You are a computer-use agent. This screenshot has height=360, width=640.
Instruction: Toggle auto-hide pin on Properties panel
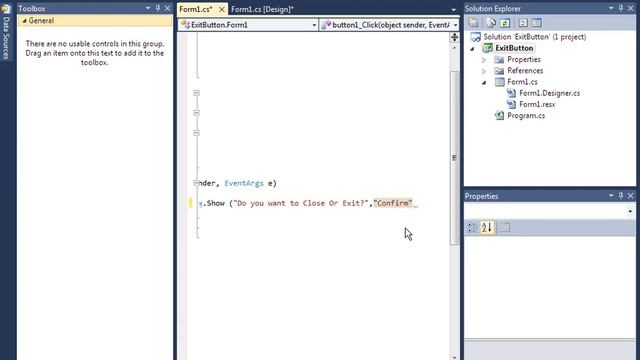[x=621, y=196]
